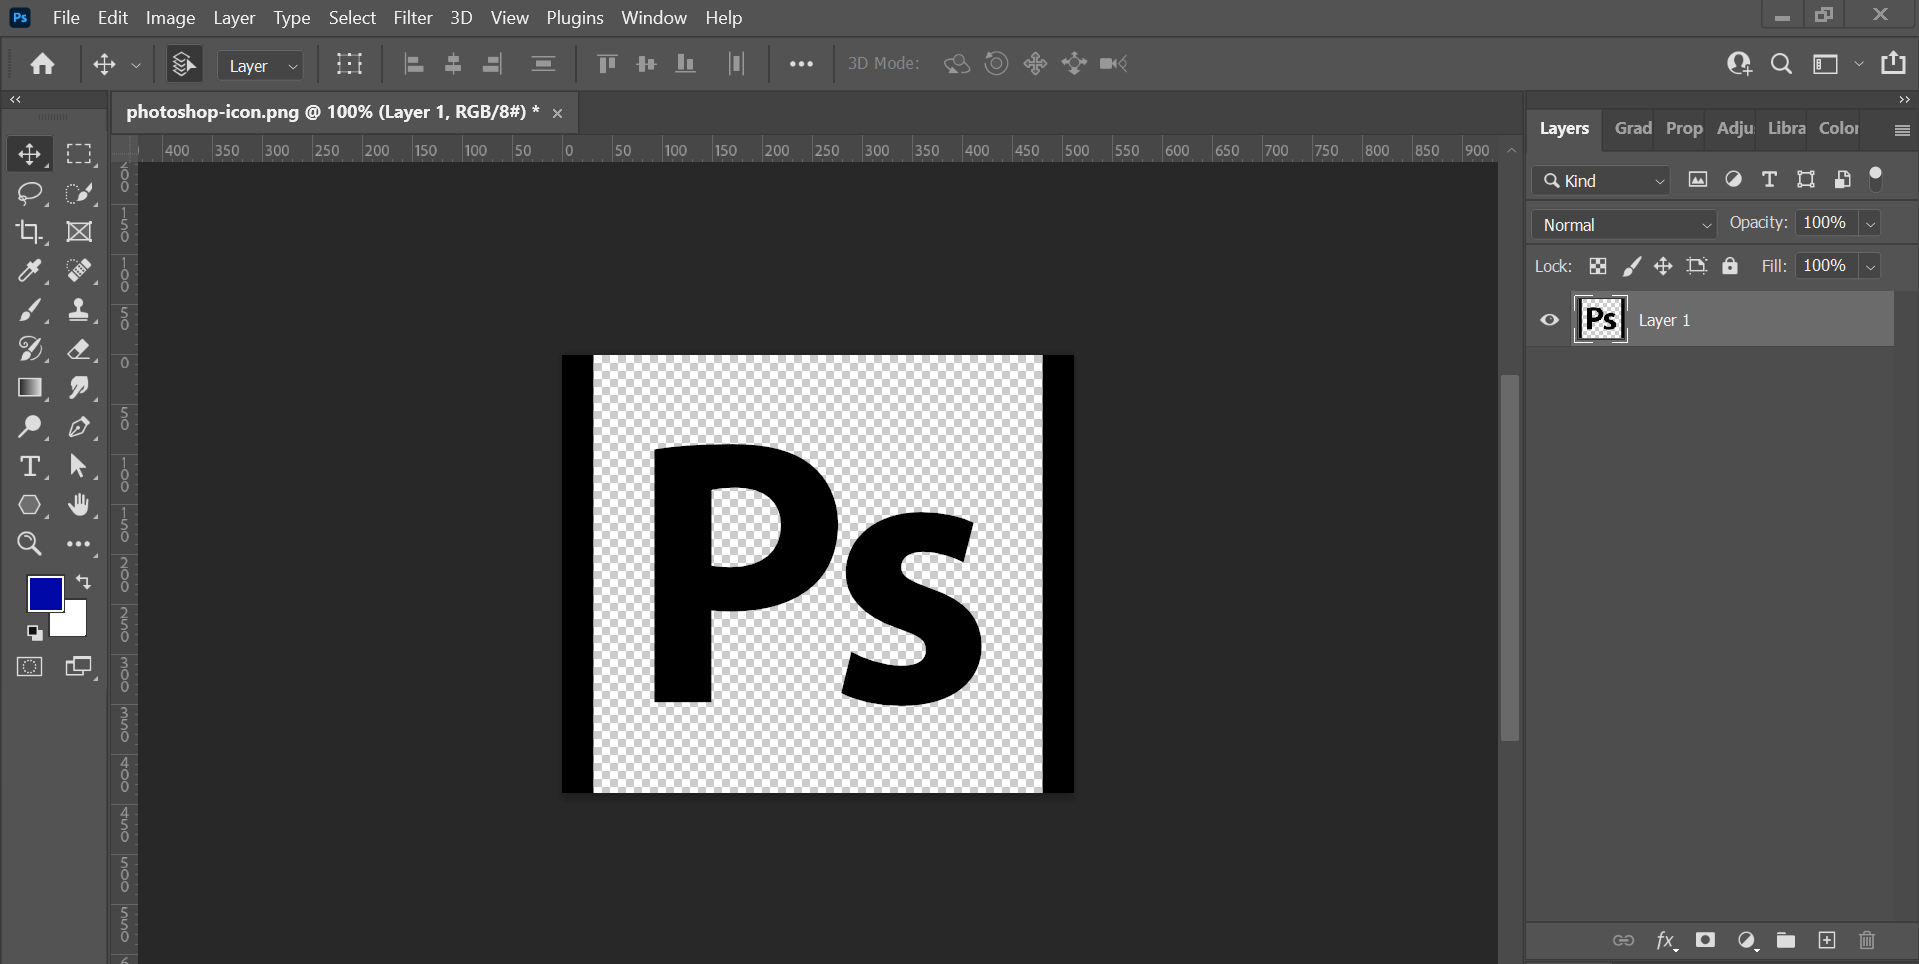Activate the Horizontal Type tool
The height and width of the screenshot is (964, 1919).
(x=29, y=466)
